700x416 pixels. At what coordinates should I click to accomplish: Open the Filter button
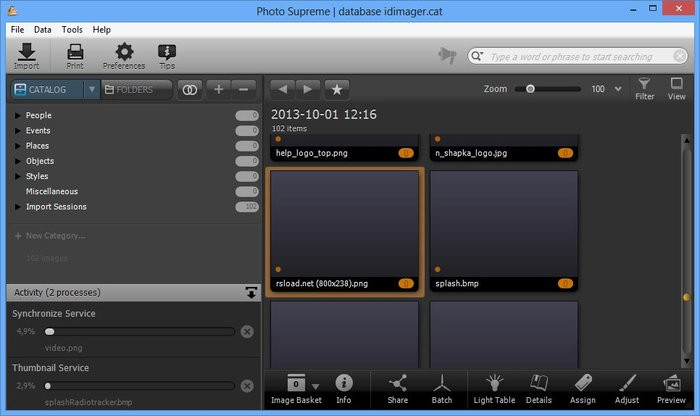(x=645, y=89)
